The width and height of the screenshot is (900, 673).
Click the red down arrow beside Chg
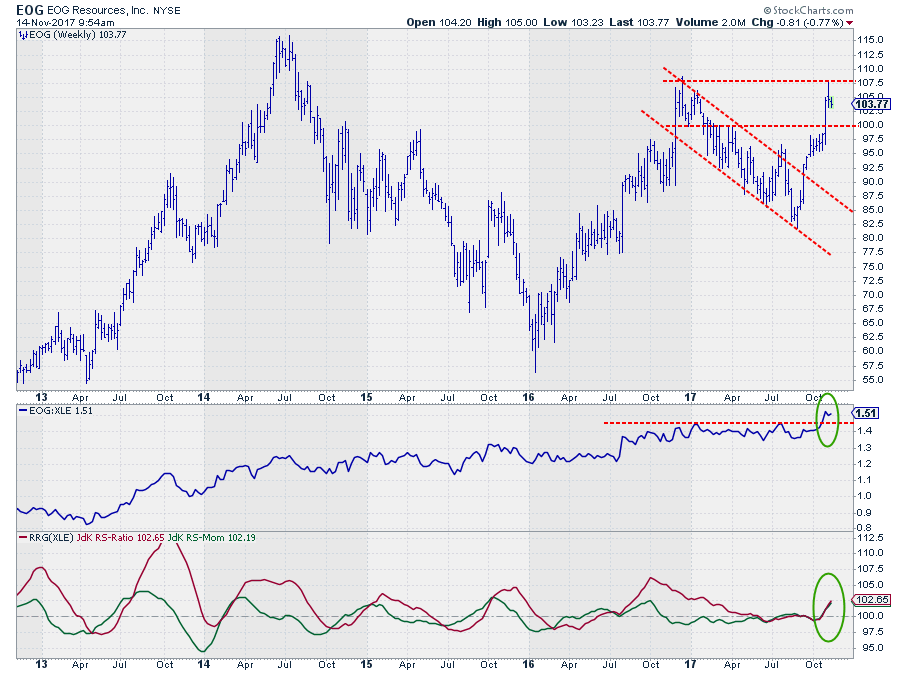[x=850, y=21]
